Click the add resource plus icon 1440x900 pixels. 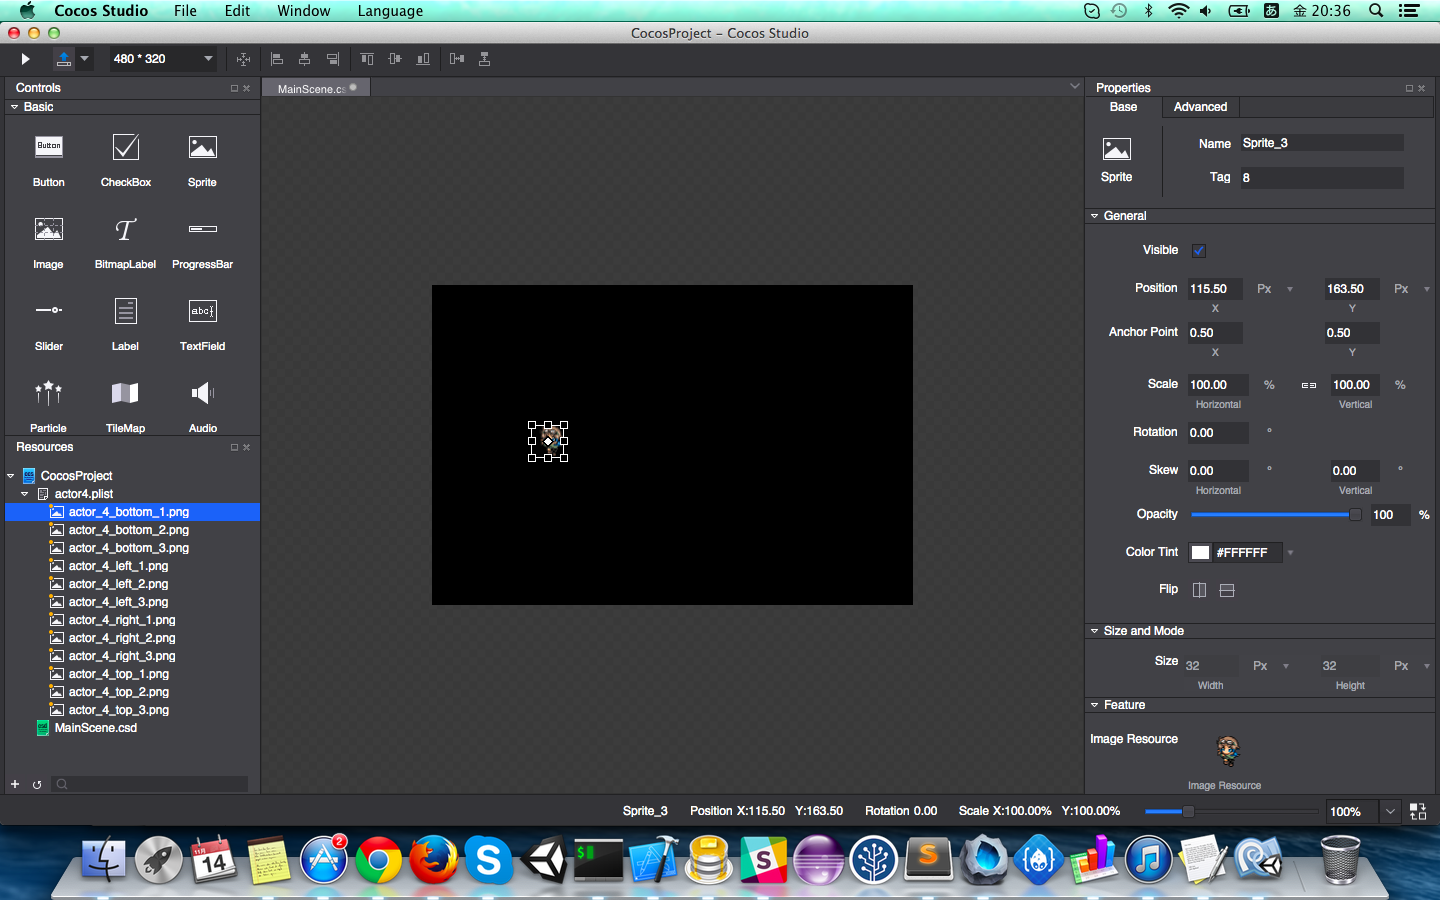coord(15,784)
